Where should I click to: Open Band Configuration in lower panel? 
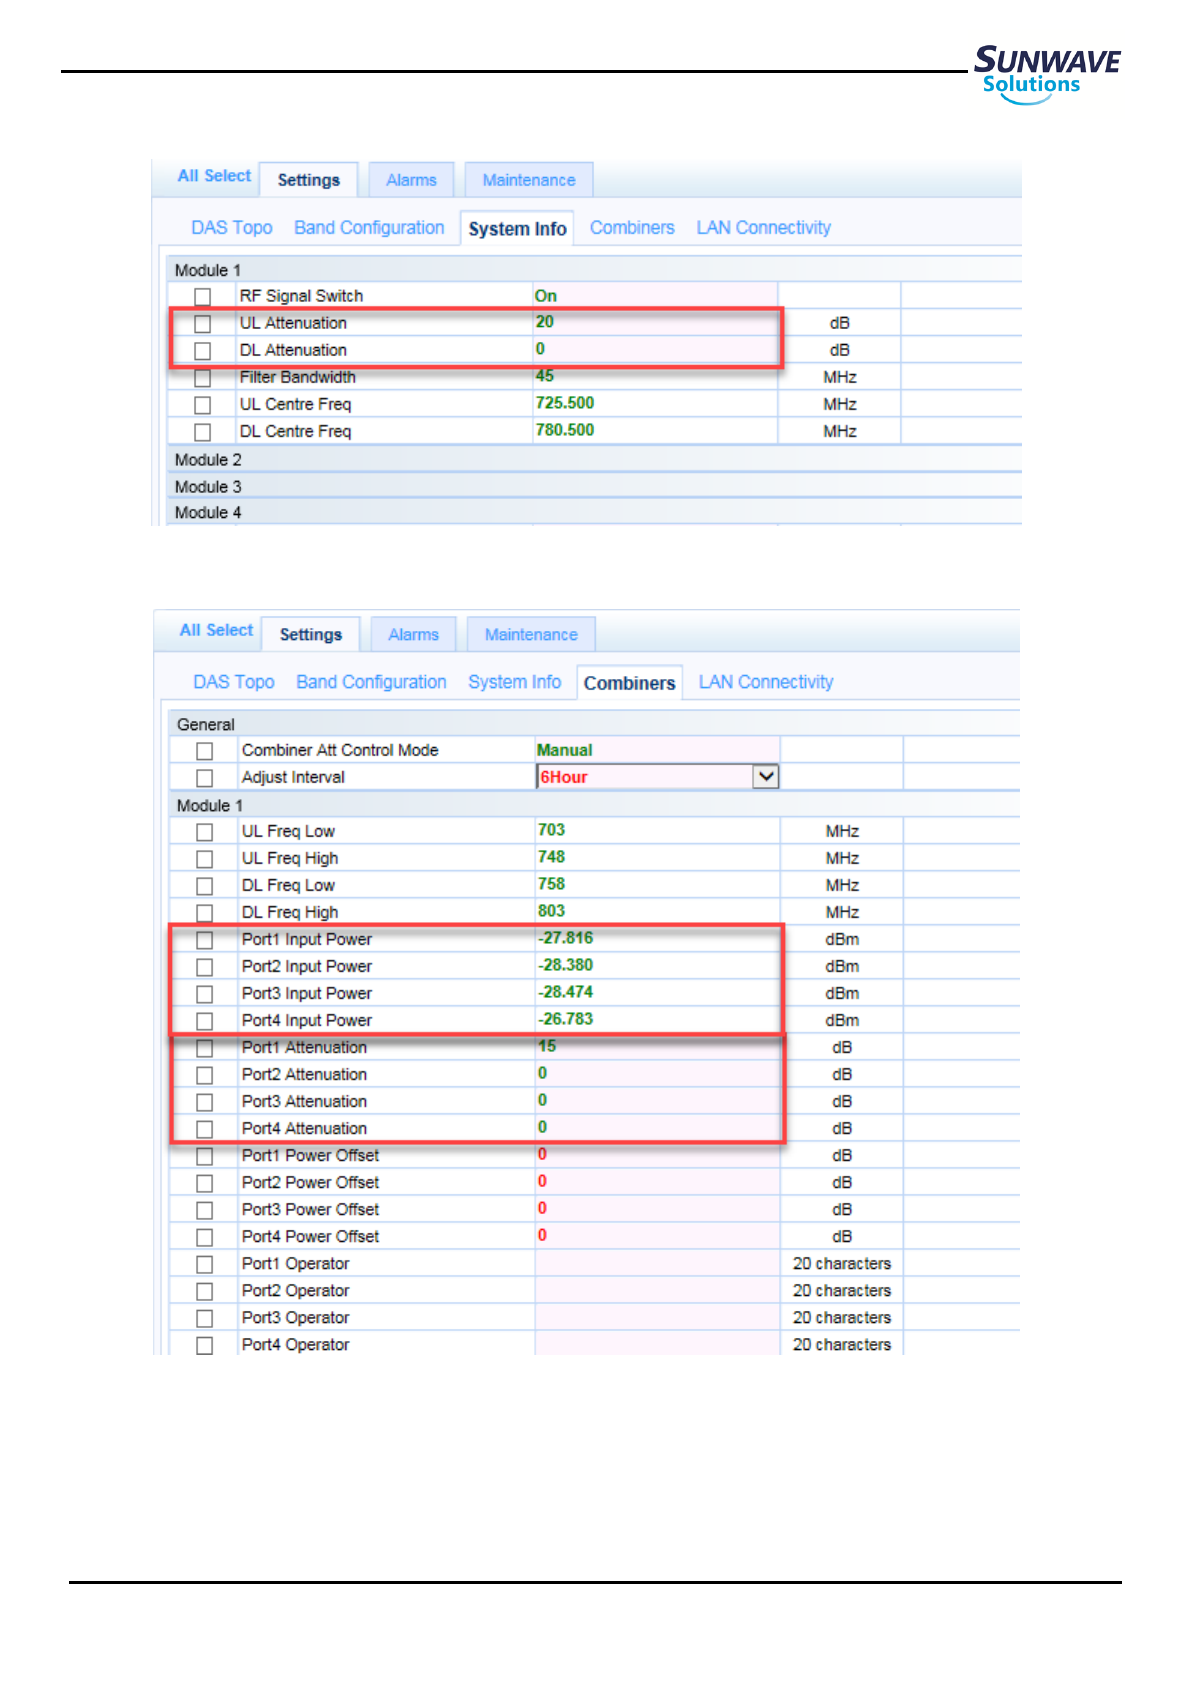[x=371, y=682]
